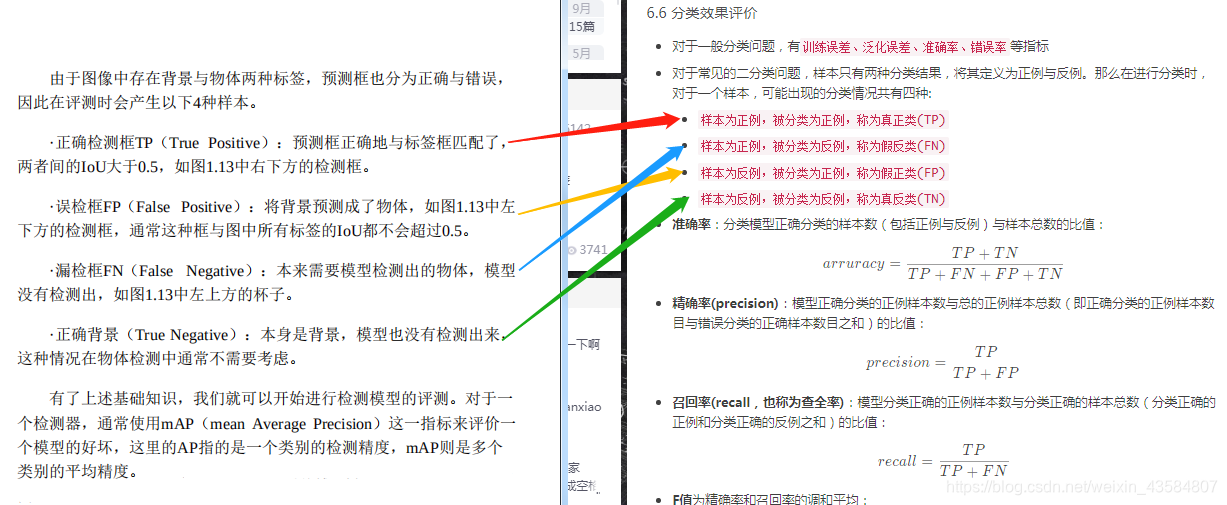Click the bullet line starting '对于一般分类问题'

tap(860, 46)
